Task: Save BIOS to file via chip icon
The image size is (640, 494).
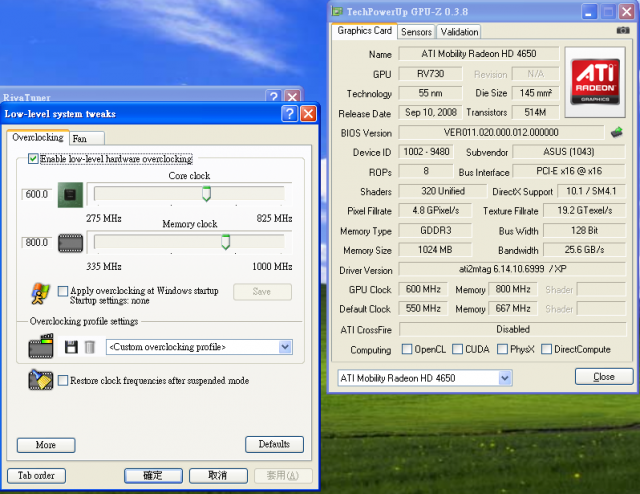Action: tap(617, 132)
